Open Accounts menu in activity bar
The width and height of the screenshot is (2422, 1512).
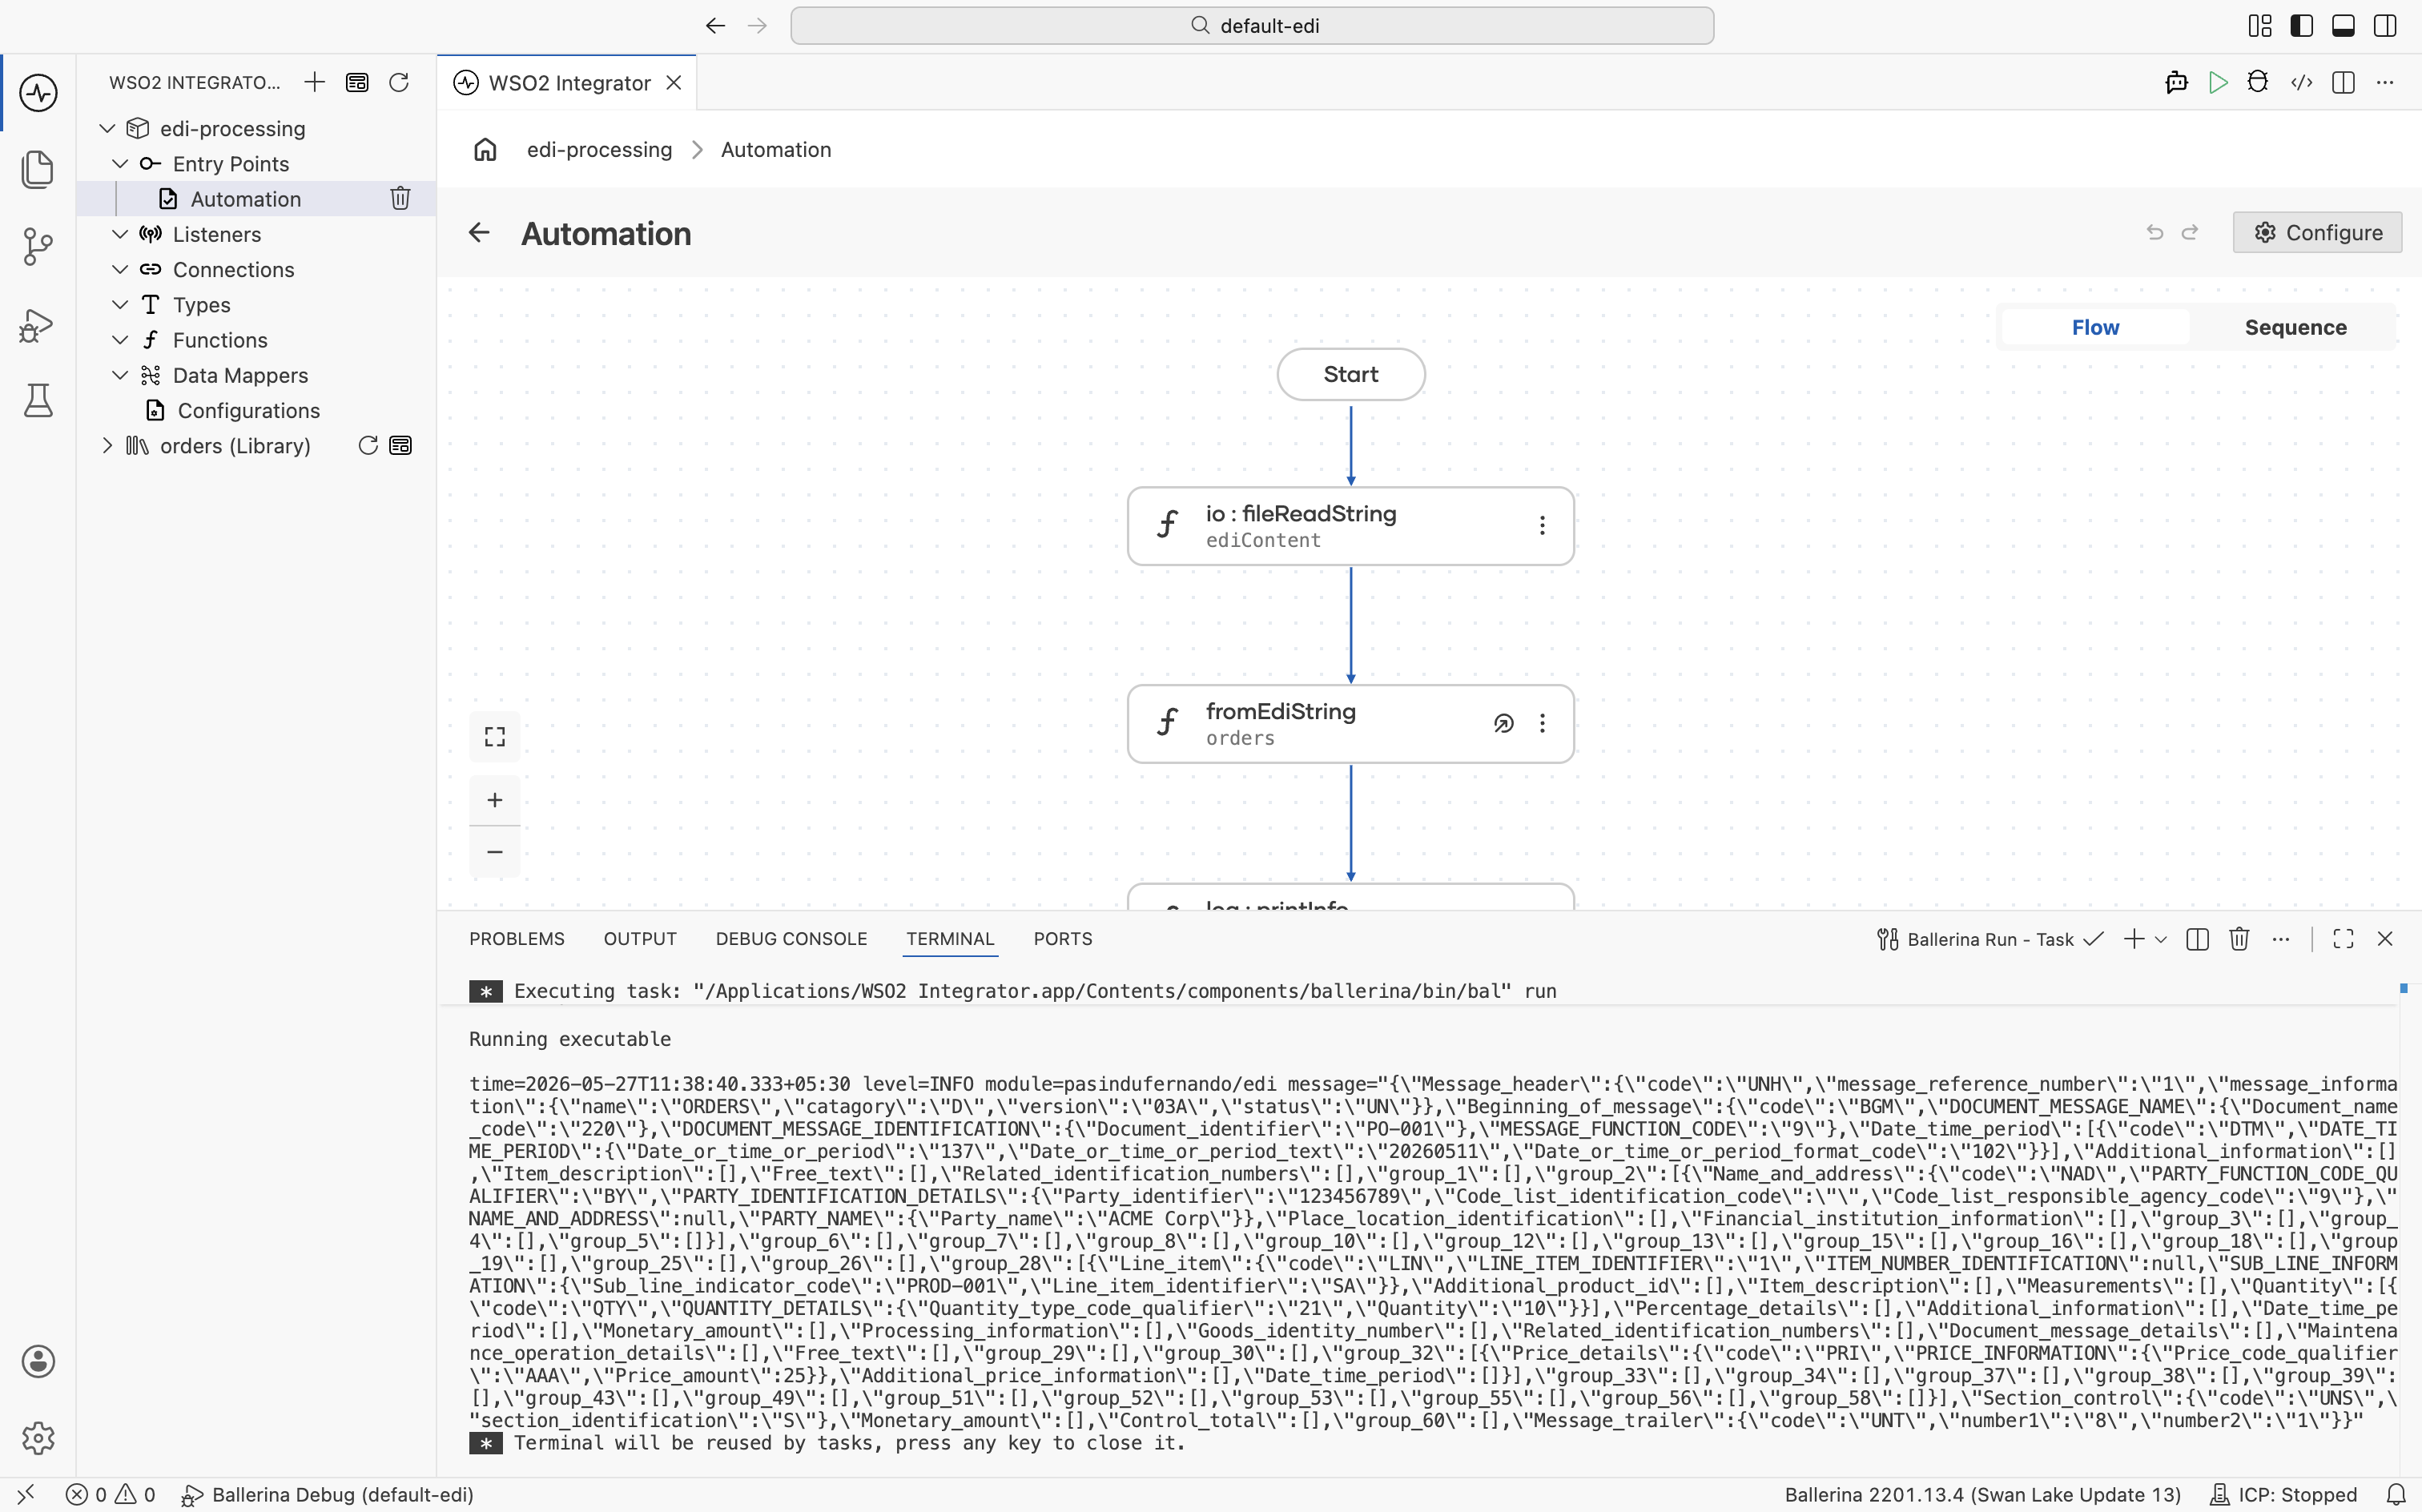[x=38, y=1361]
